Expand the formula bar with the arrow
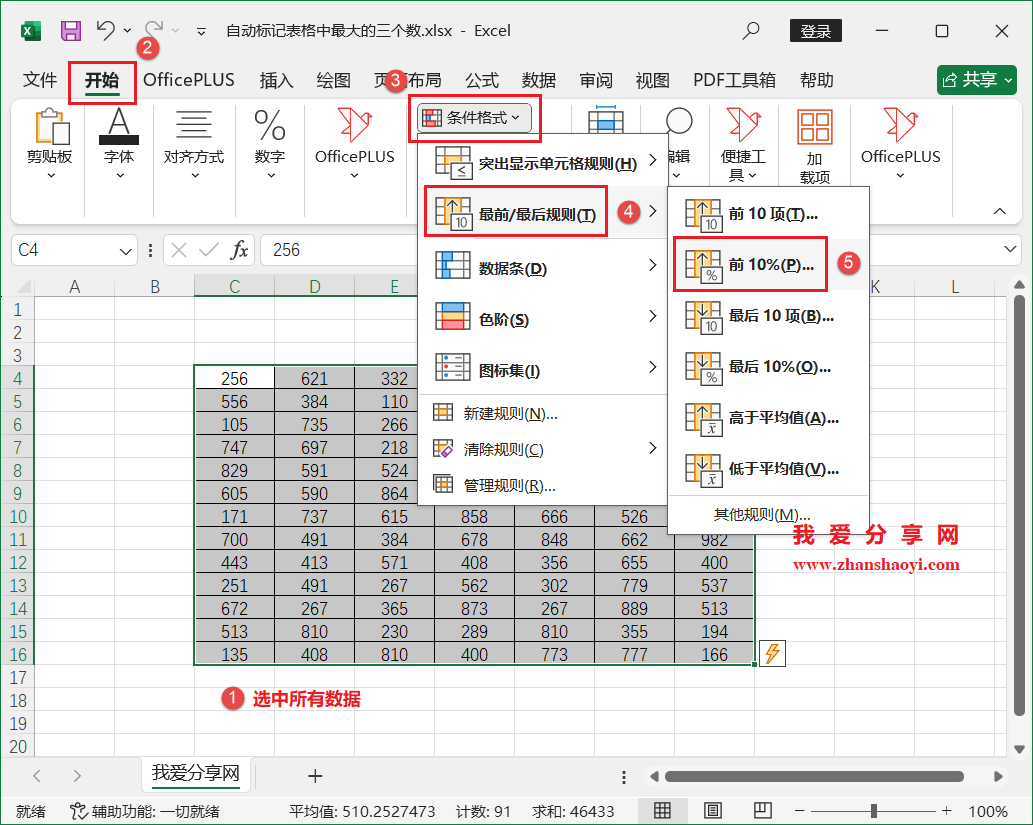This screenshot has width=1033, height=825. pos(1009,249)
